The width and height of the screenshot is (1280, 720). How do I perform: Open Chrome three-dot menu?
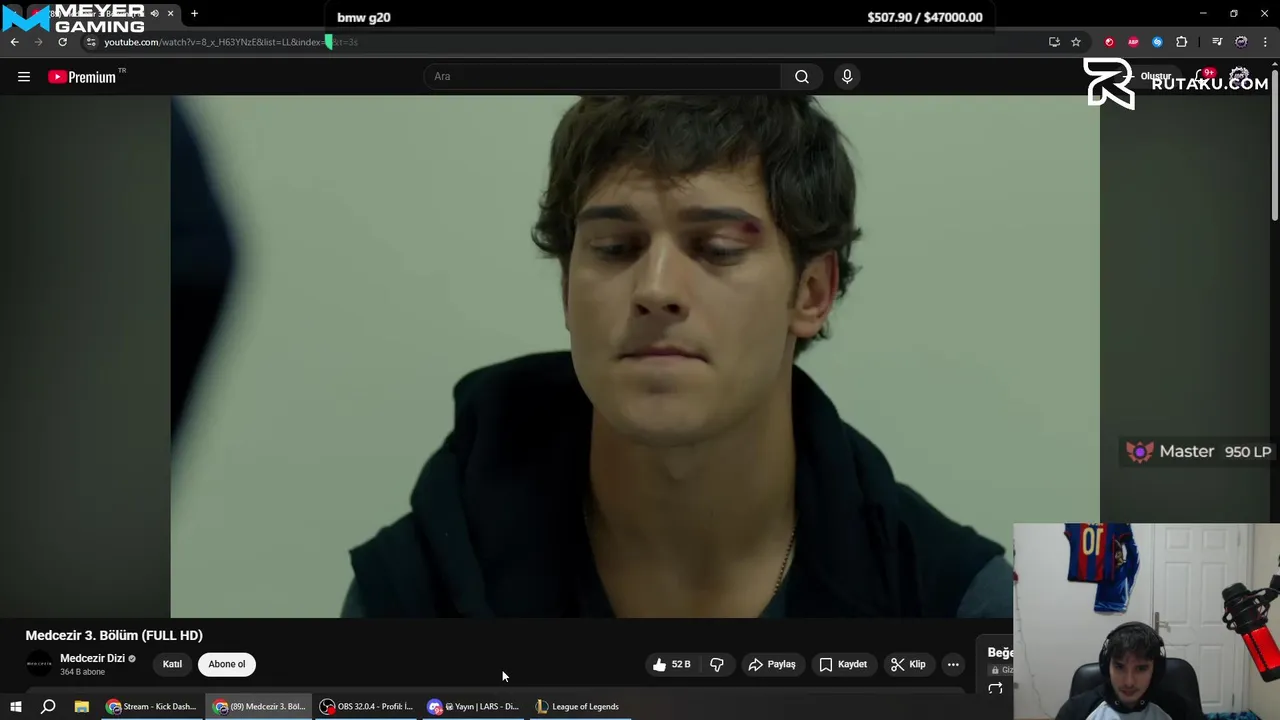pos(1266,42)
